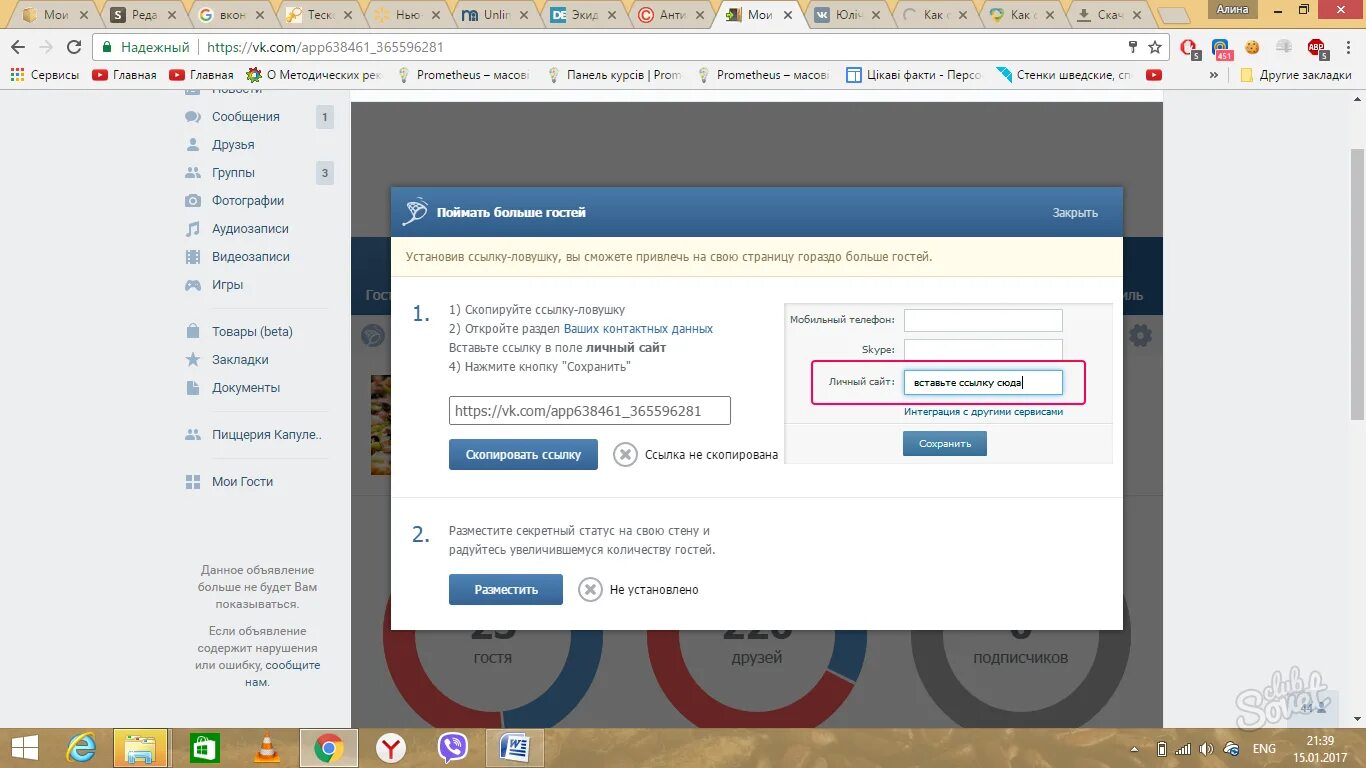This screenshot has height=768, width=1366.
Task: Click the Ссылка не скопирована status icon
Action: [625, 455]
